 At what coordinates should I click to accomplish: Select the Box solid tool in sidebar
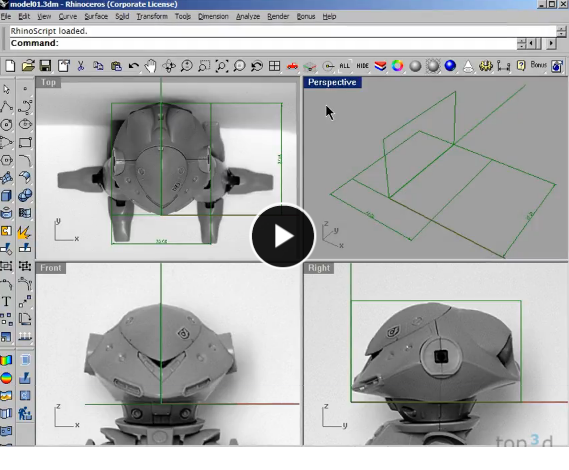[x=6, y=196]
